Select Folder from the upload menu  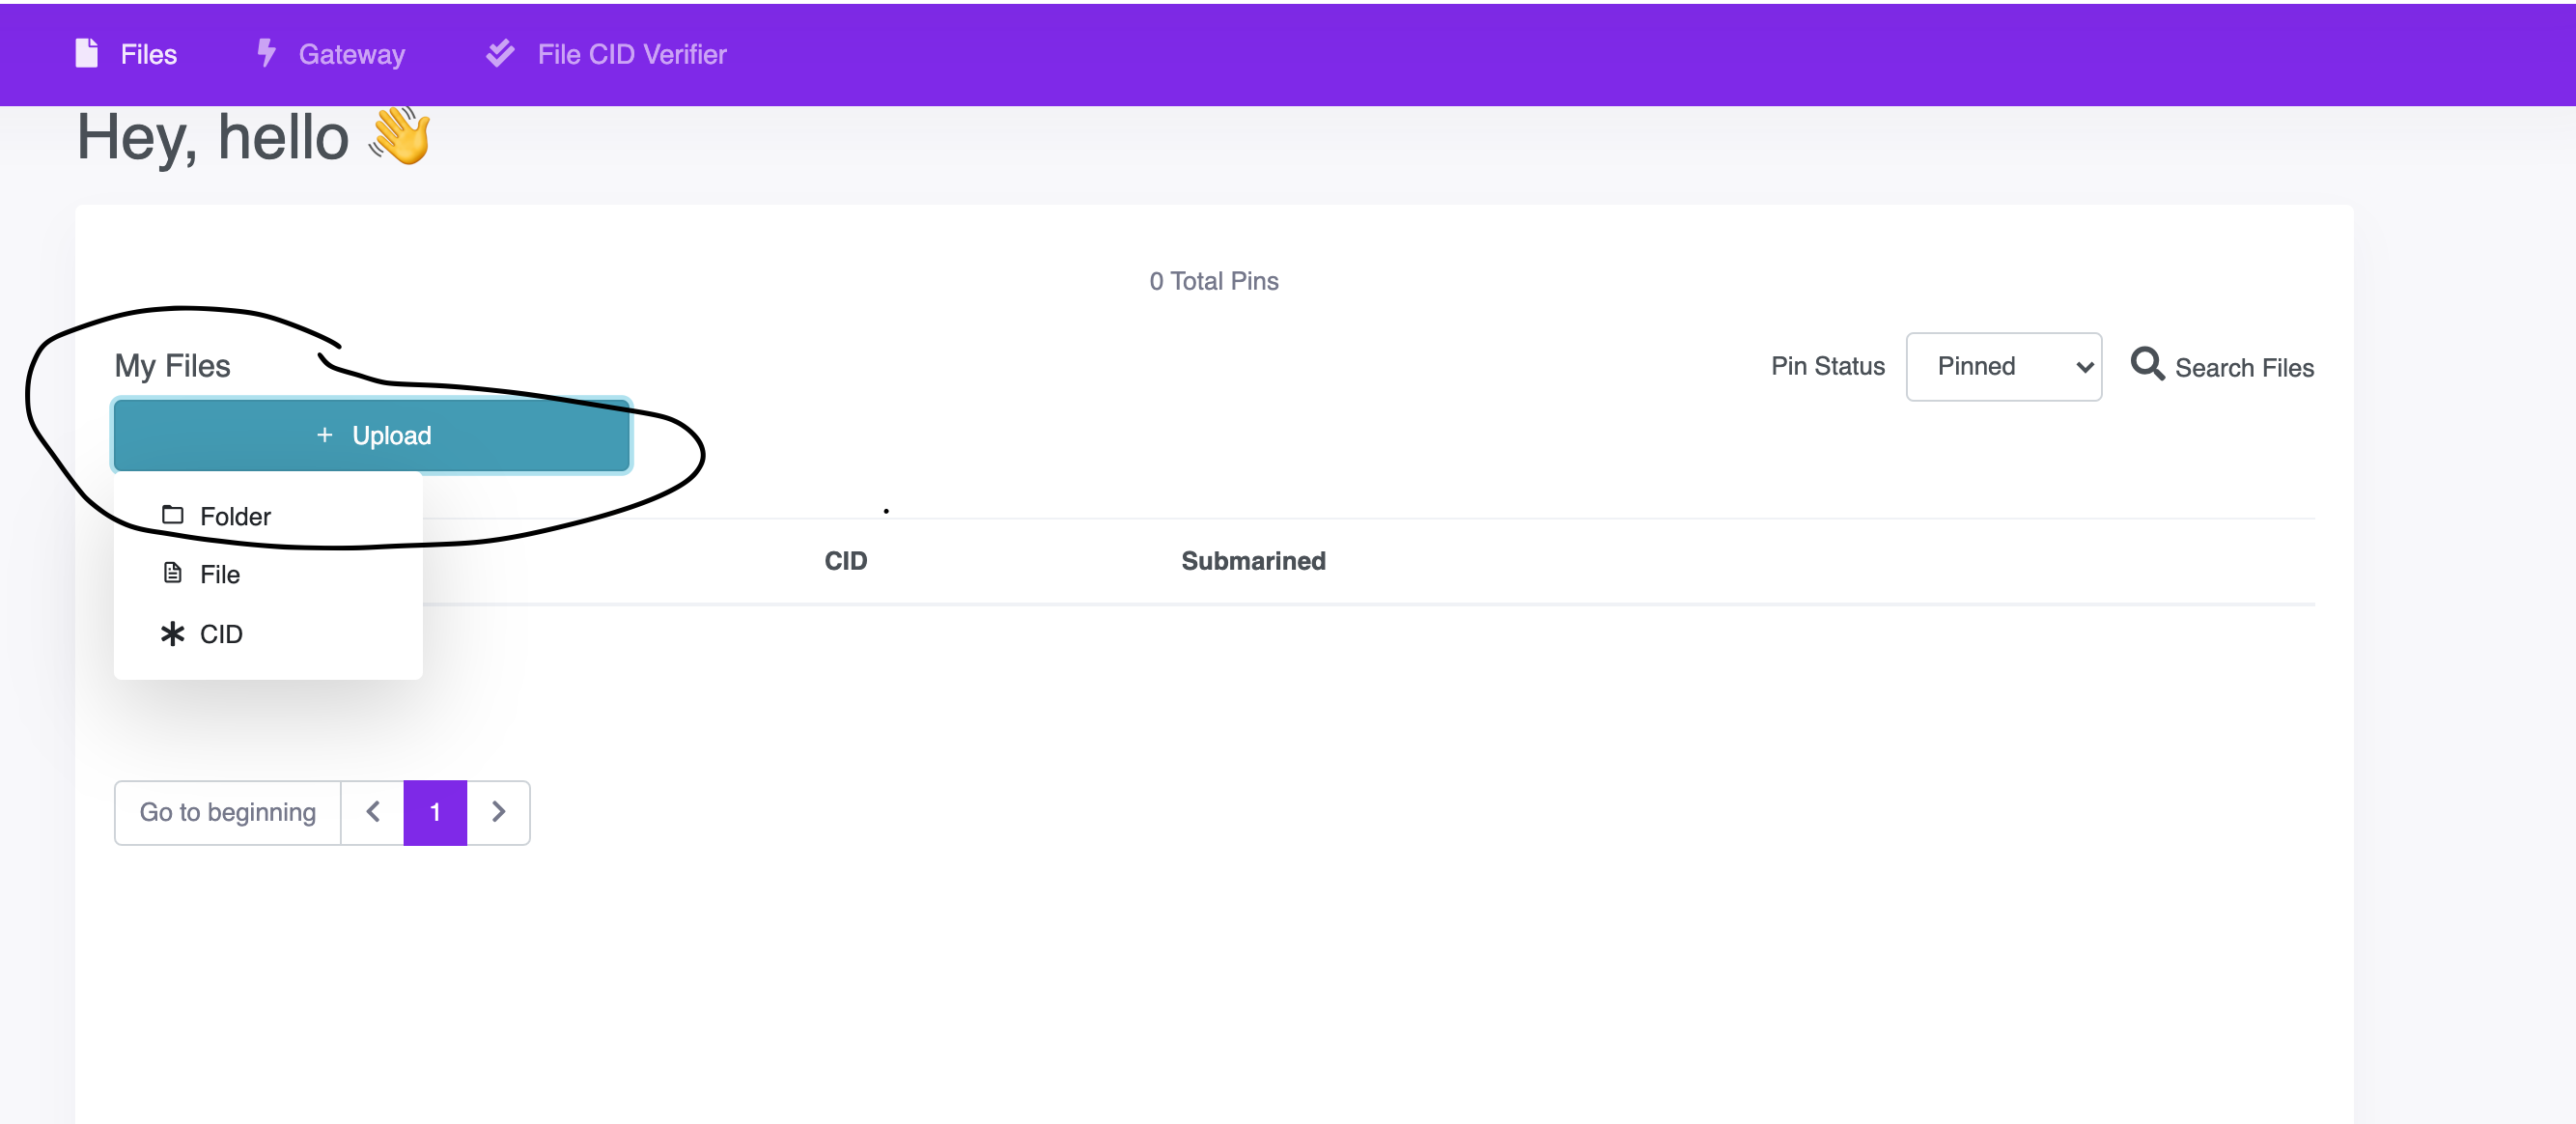[x=235, y=516]
